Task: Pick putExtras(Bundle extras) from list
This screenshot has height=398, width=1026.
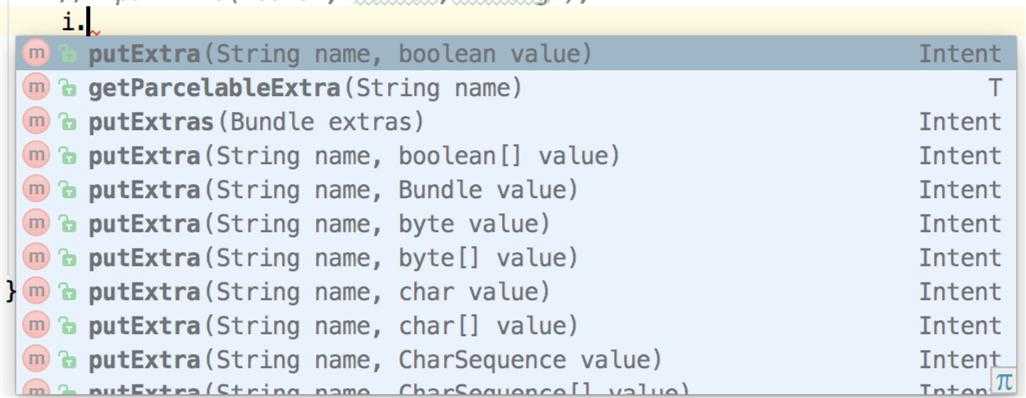Action: click(x=516, y=121)
